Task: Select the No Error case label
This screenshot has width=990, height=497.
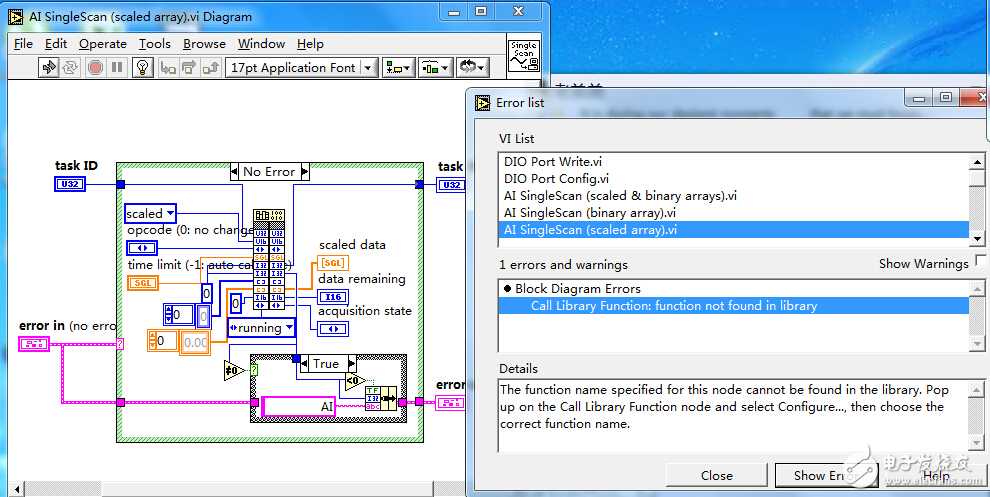Action: 269,171
